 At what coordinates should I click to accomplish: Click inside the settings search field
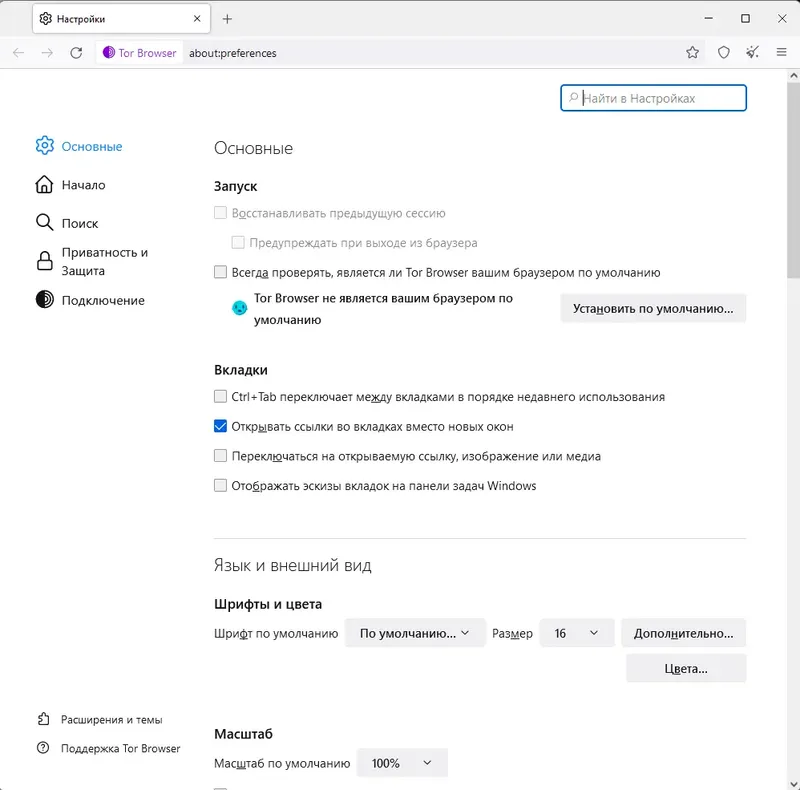[653, 98]
